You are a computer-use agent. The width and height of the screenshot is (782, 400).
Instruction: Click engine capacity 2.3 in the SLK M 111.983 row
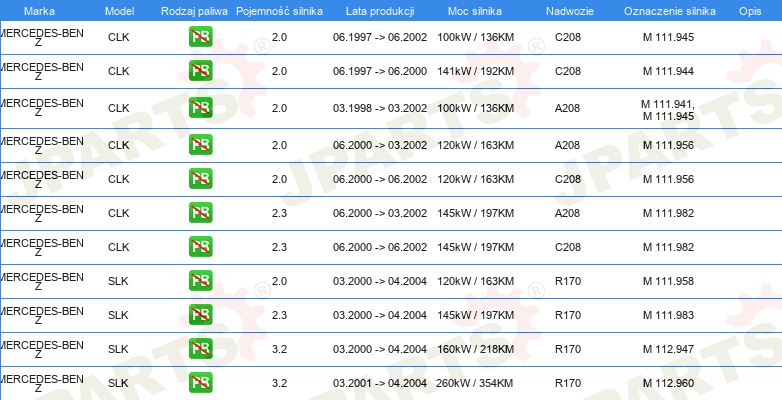[x=279, y=315]
